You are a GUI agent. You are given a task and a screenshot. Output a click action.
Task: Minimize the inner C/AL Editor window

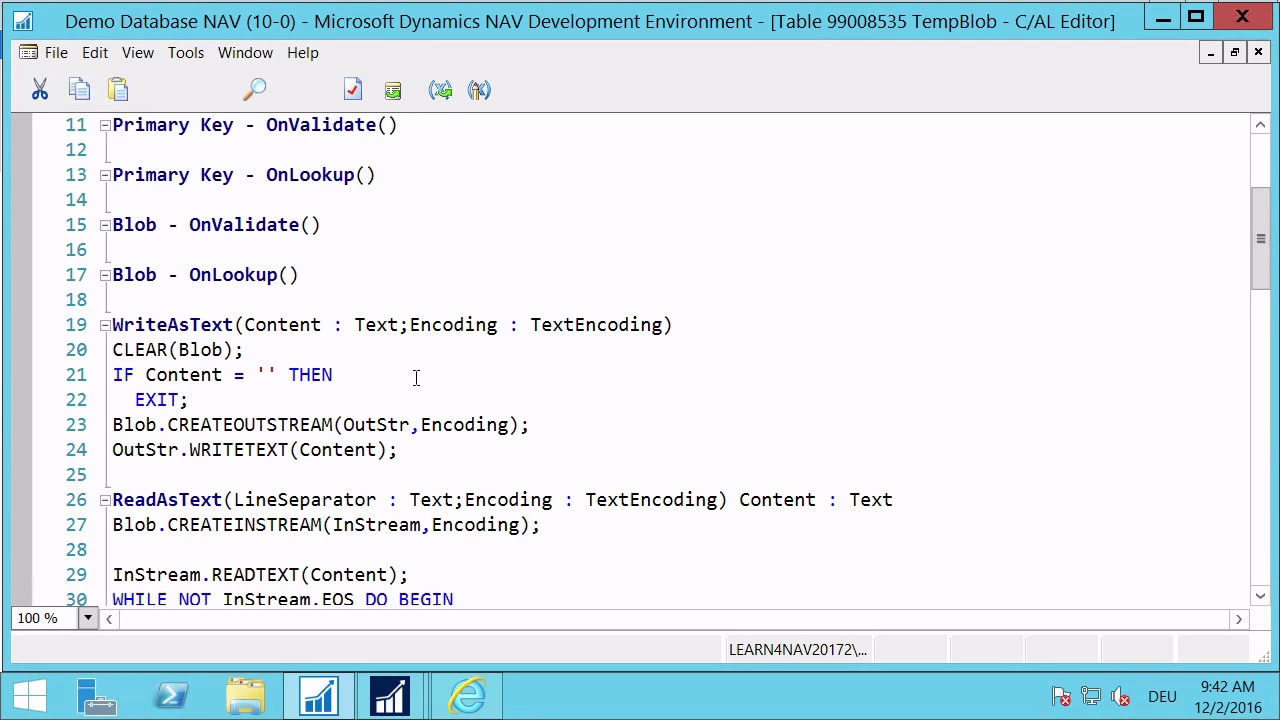[x=1210, y=53]
